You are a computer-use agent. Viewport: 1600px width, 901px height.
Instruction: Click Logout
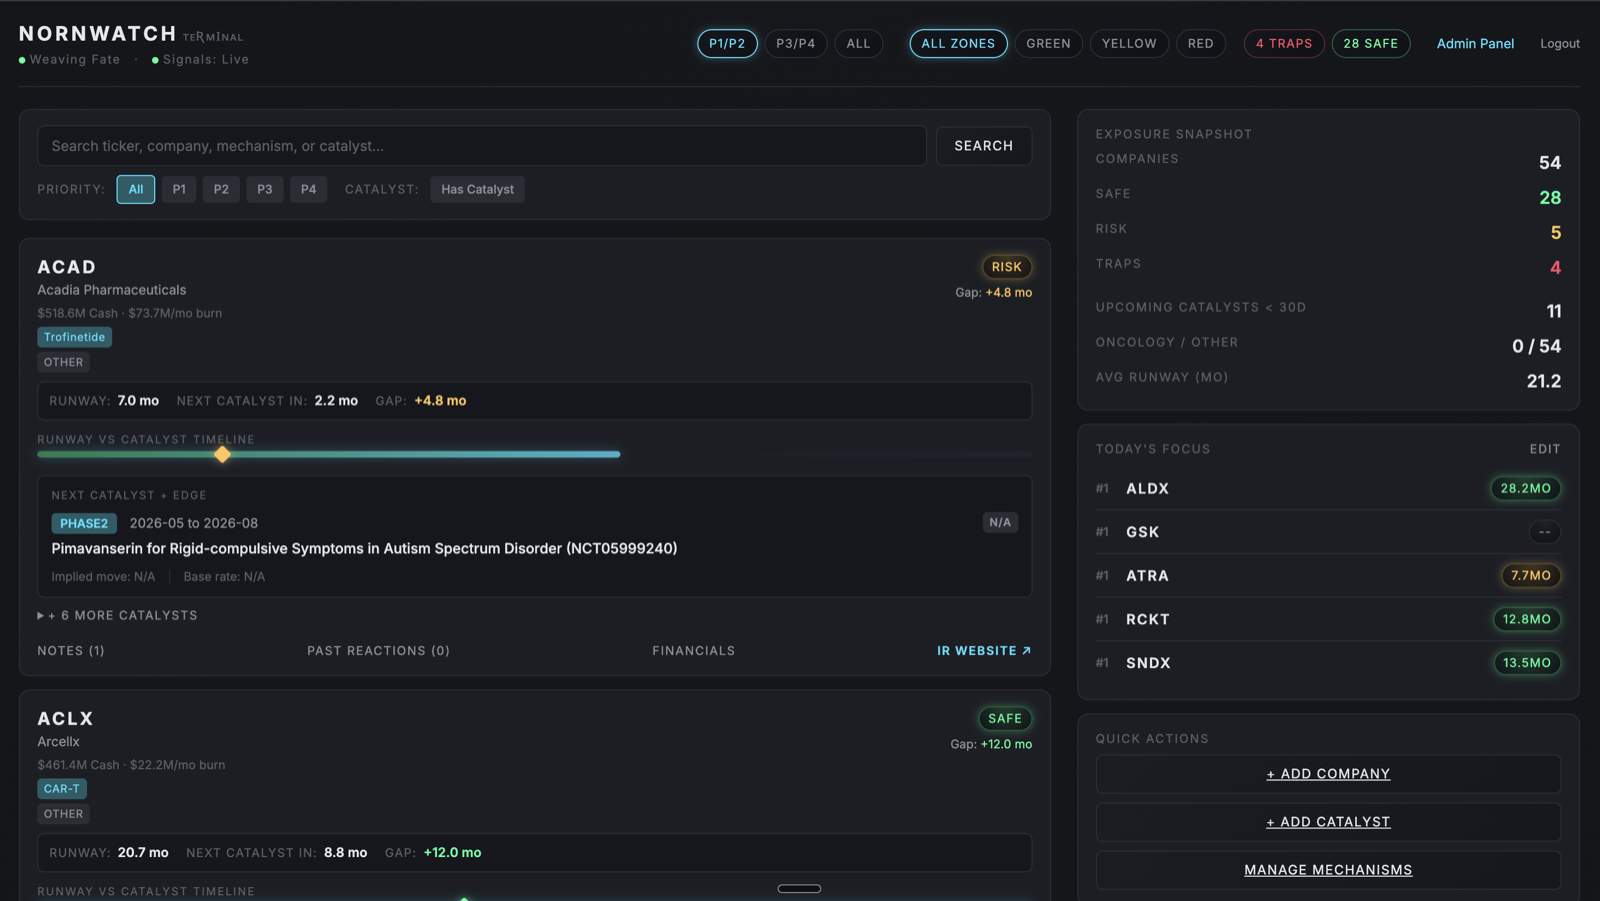pyautogui.click(x=1560, y=44)
